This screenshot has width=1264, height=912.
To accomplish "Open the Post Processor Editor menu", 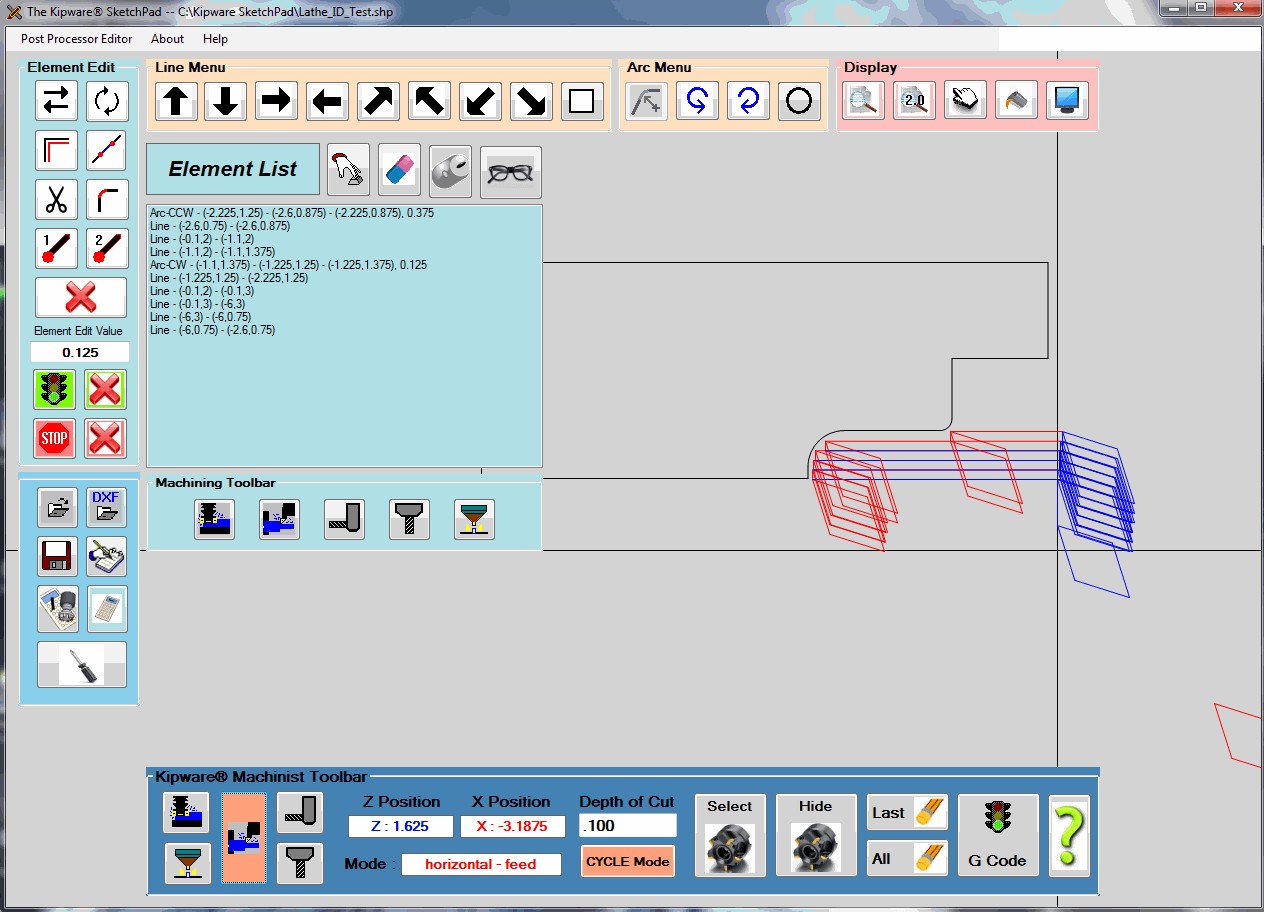I will tap(76, 39).
